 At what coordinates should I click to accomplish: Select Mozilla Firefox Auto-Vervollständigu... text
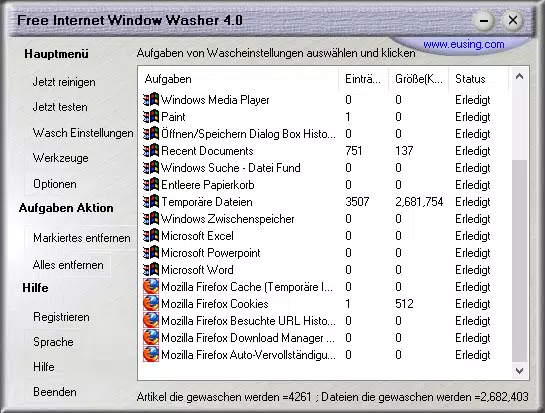tap(249, 355)
